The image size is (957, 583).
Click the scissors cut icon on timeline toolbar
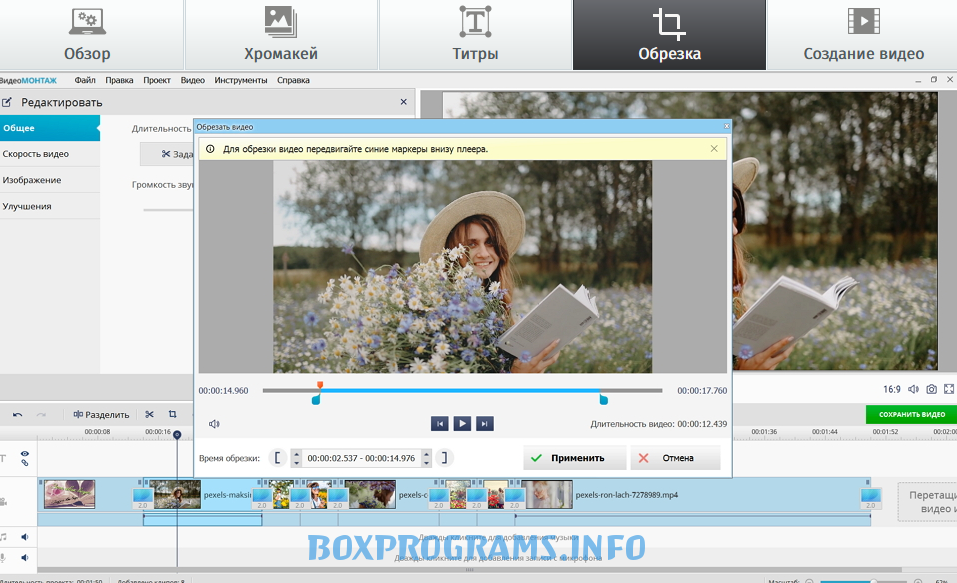(150, 415)
